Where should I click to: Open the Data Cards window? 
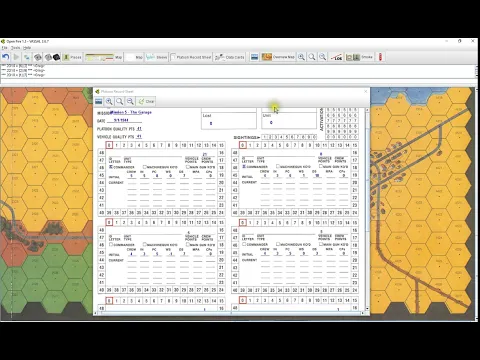(x=230, y=57)
